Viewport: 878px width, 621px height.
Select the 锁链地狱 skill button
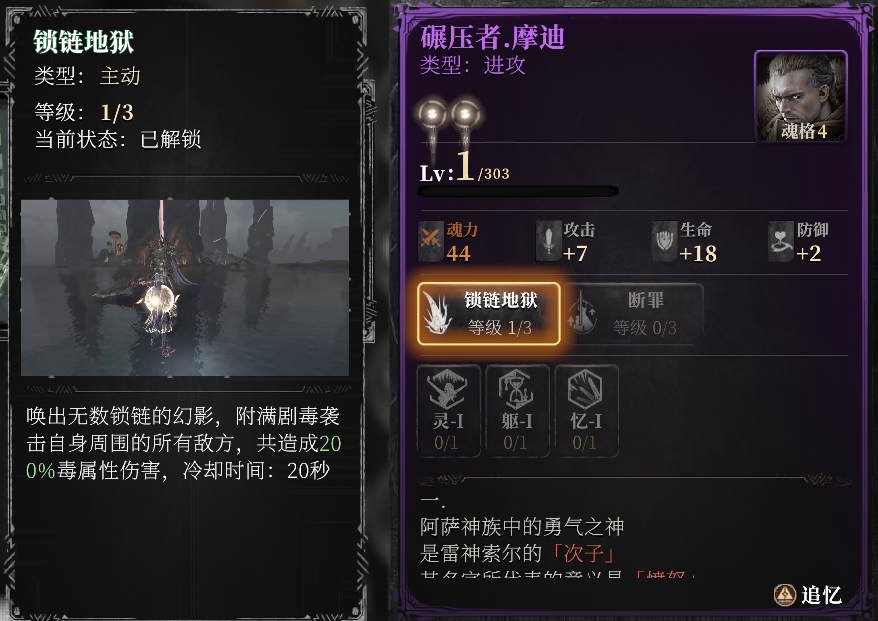[x=488, y=314]
